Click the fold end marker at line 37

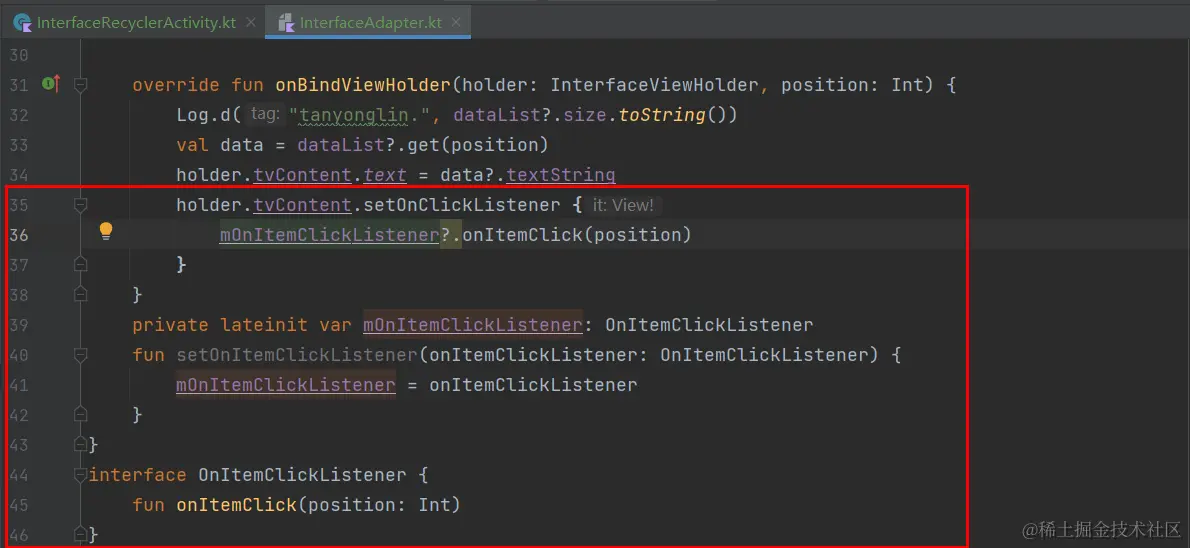point(81,264)
